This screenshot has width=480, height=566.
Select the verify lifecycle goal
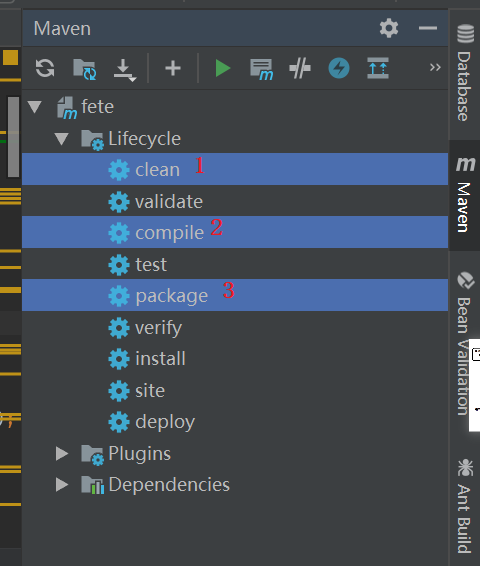tap(235, 327)
